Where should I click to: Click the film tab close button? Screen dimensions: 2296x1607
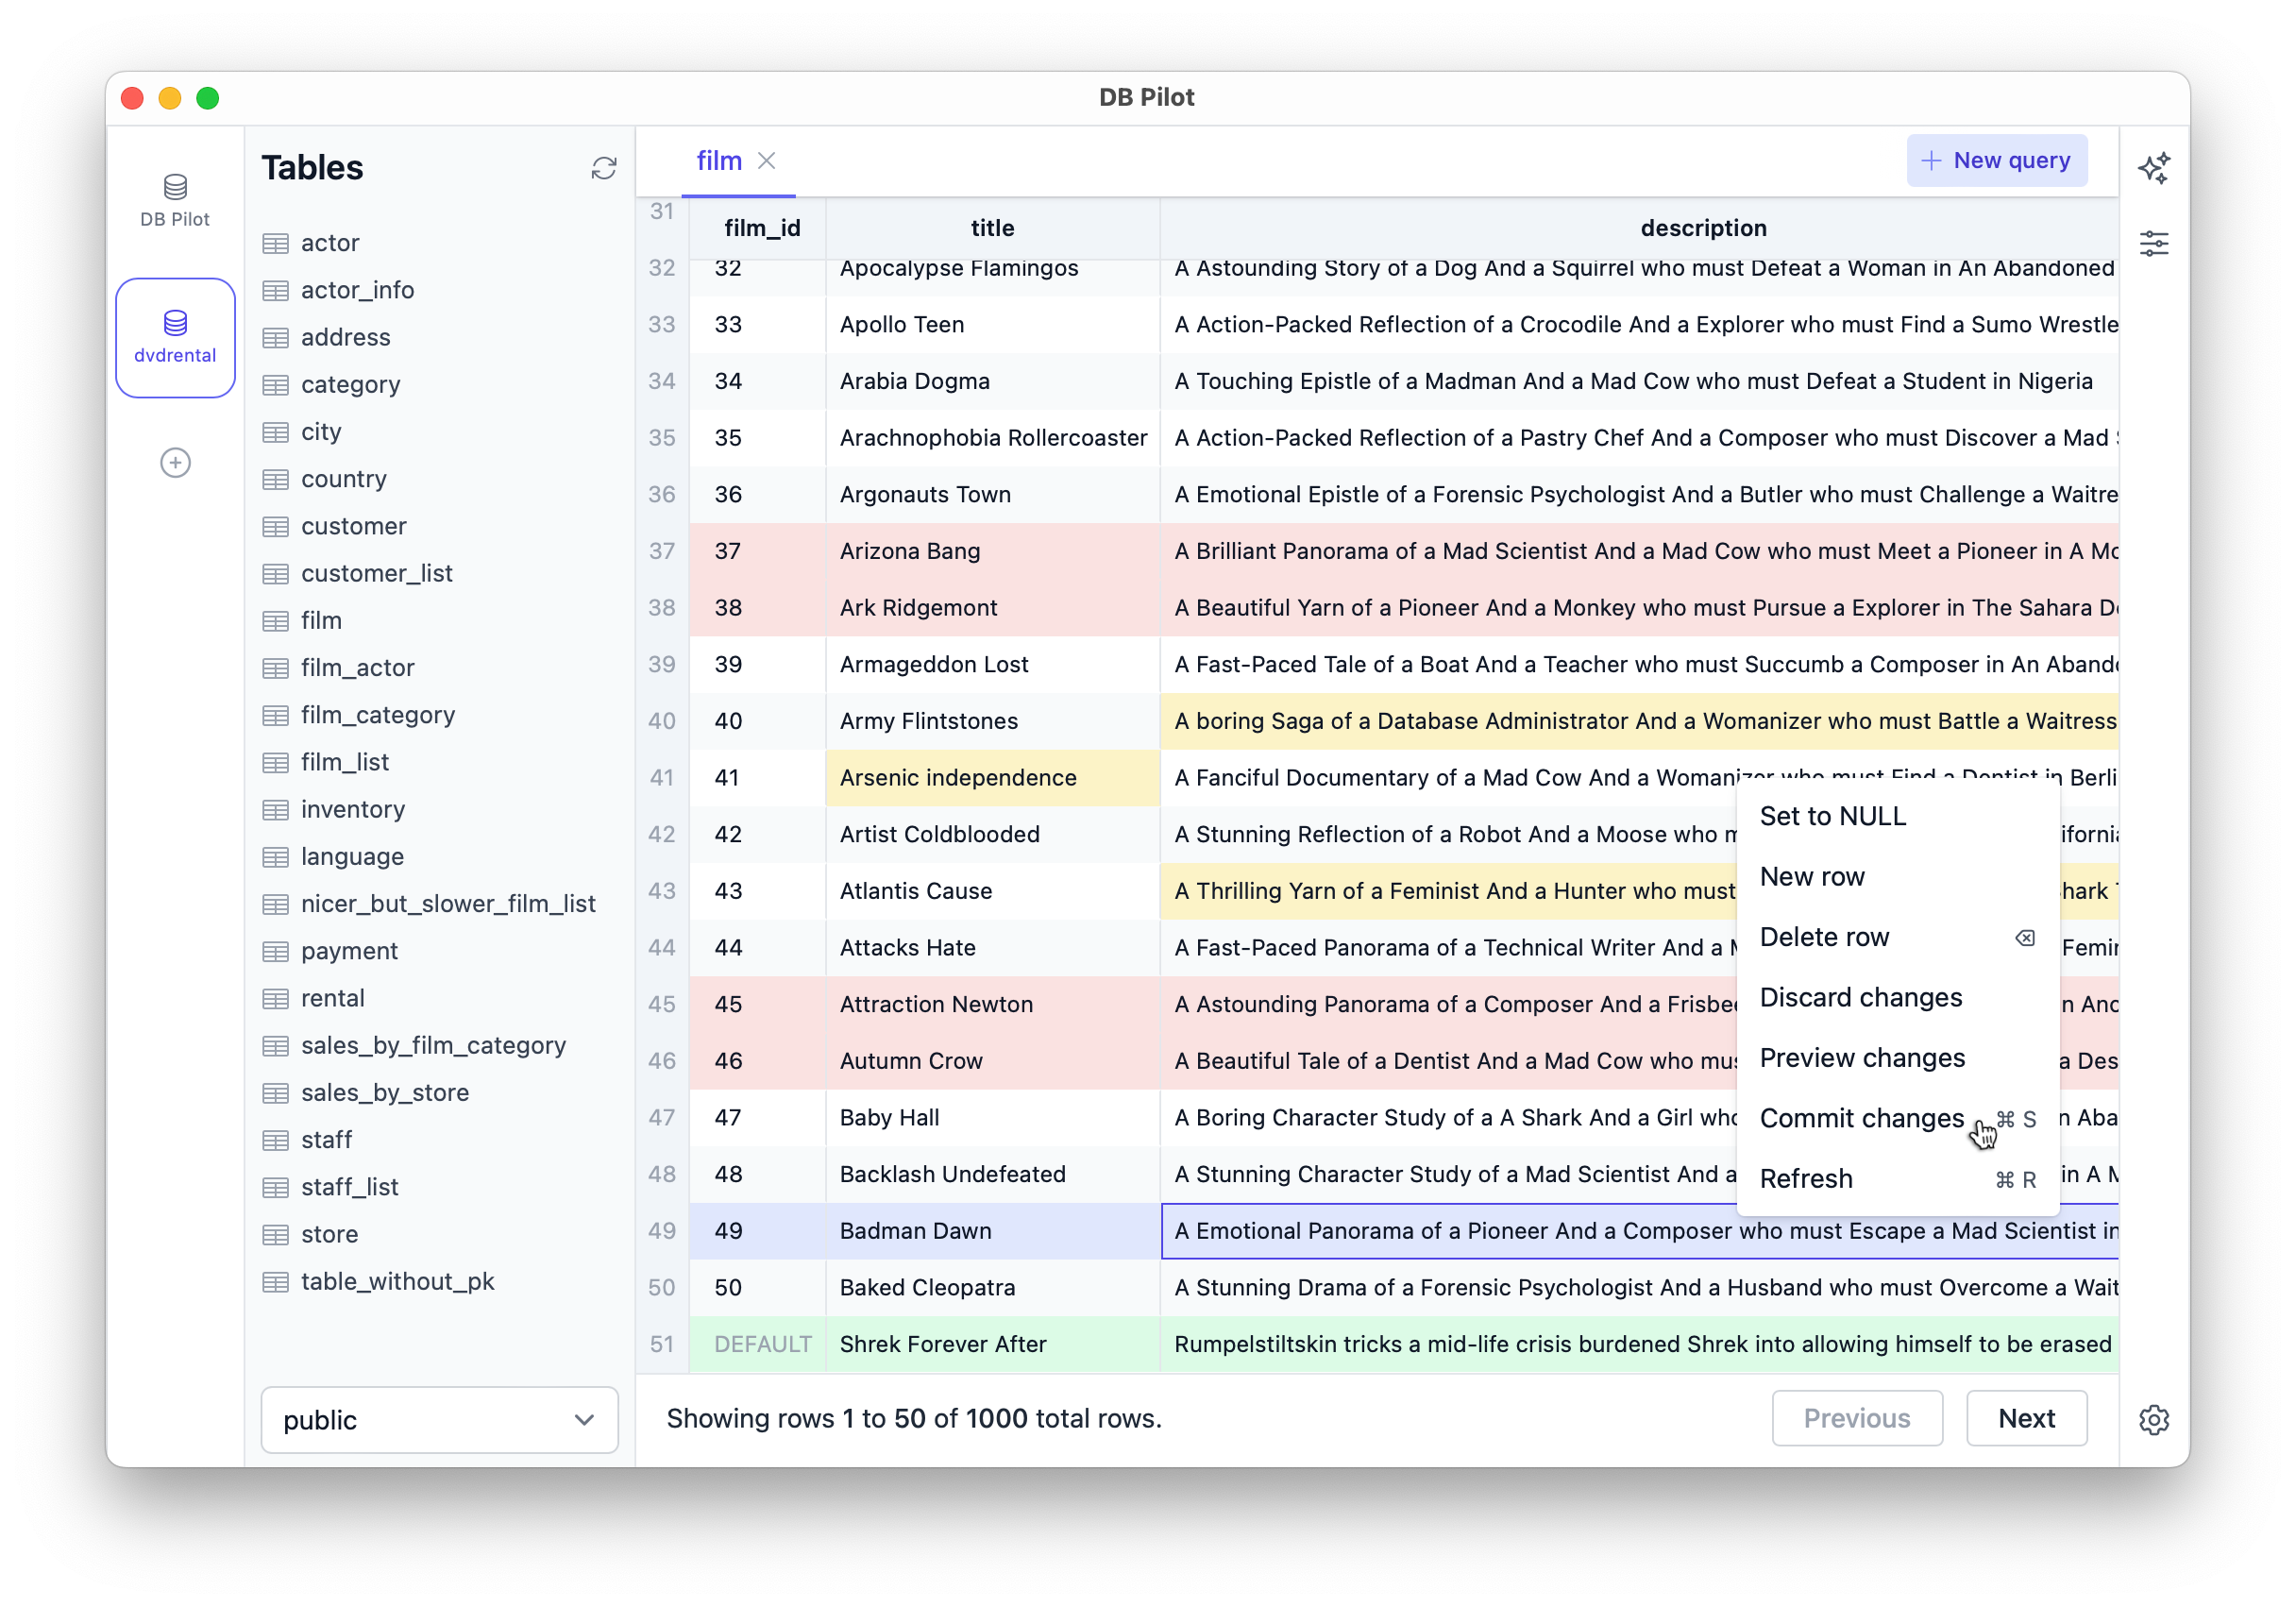click(x=768, y=161)
